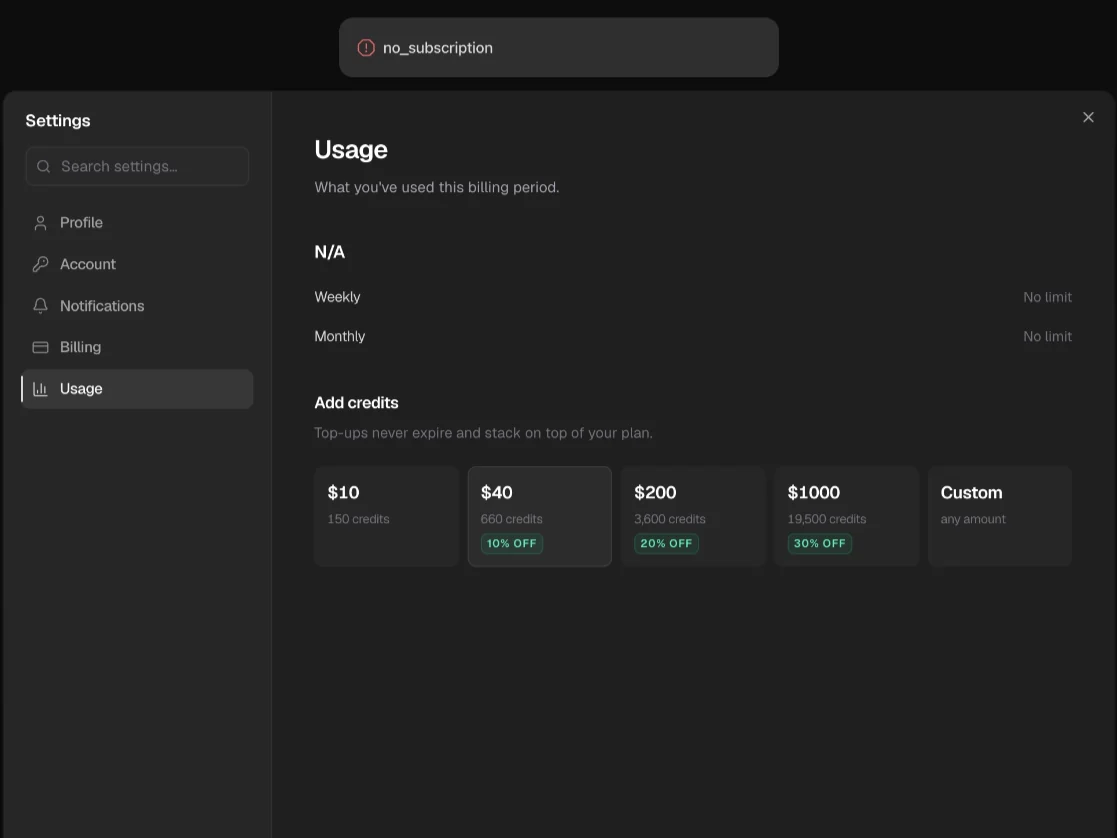This screenshot has height=838, width=1117.
Task: Choose the $40 credits top-up
Action: click(x=540, y=517)
